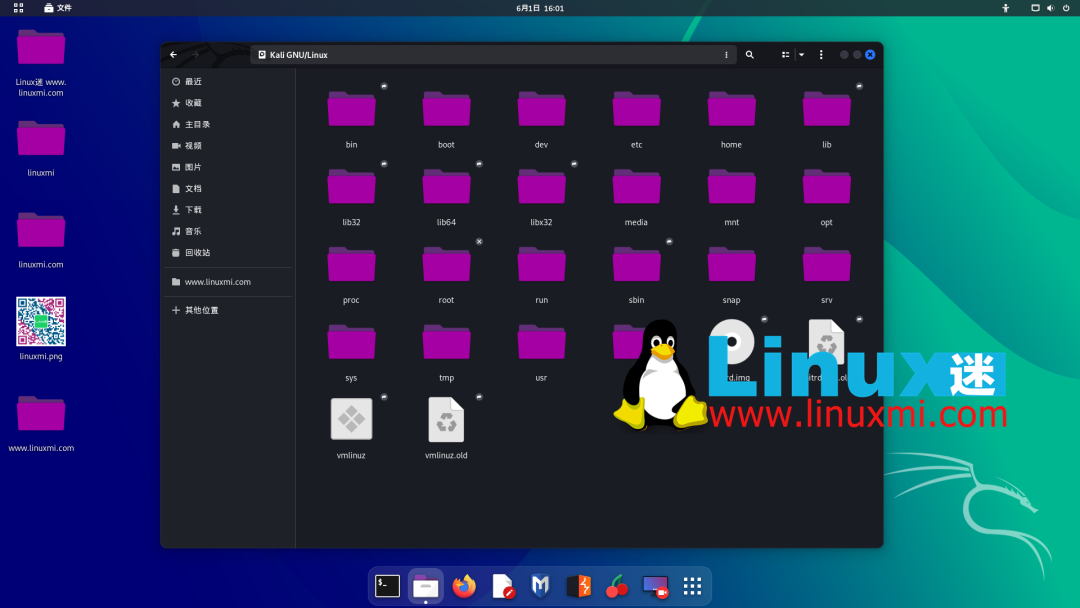Launch Burp Suite from the dock
The height and width of the screenshot is (608, 1080).
[579, 586]
